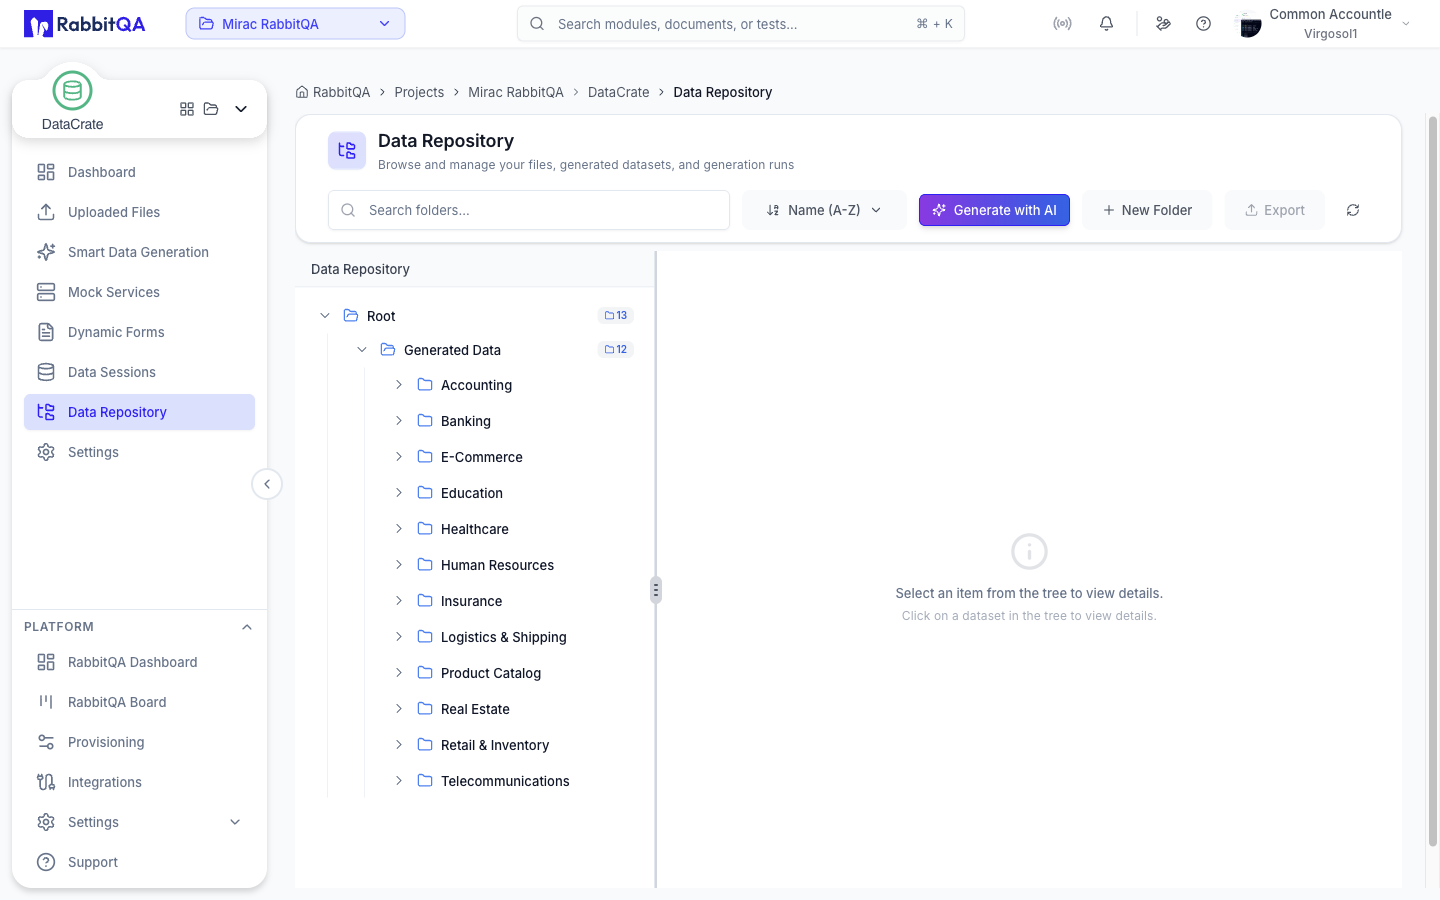This screenshot has height=900, width=1440.
Task: Open the Mirac RabbitQA project dropdown
Action: pyautogui.click(x=295, y=24)
